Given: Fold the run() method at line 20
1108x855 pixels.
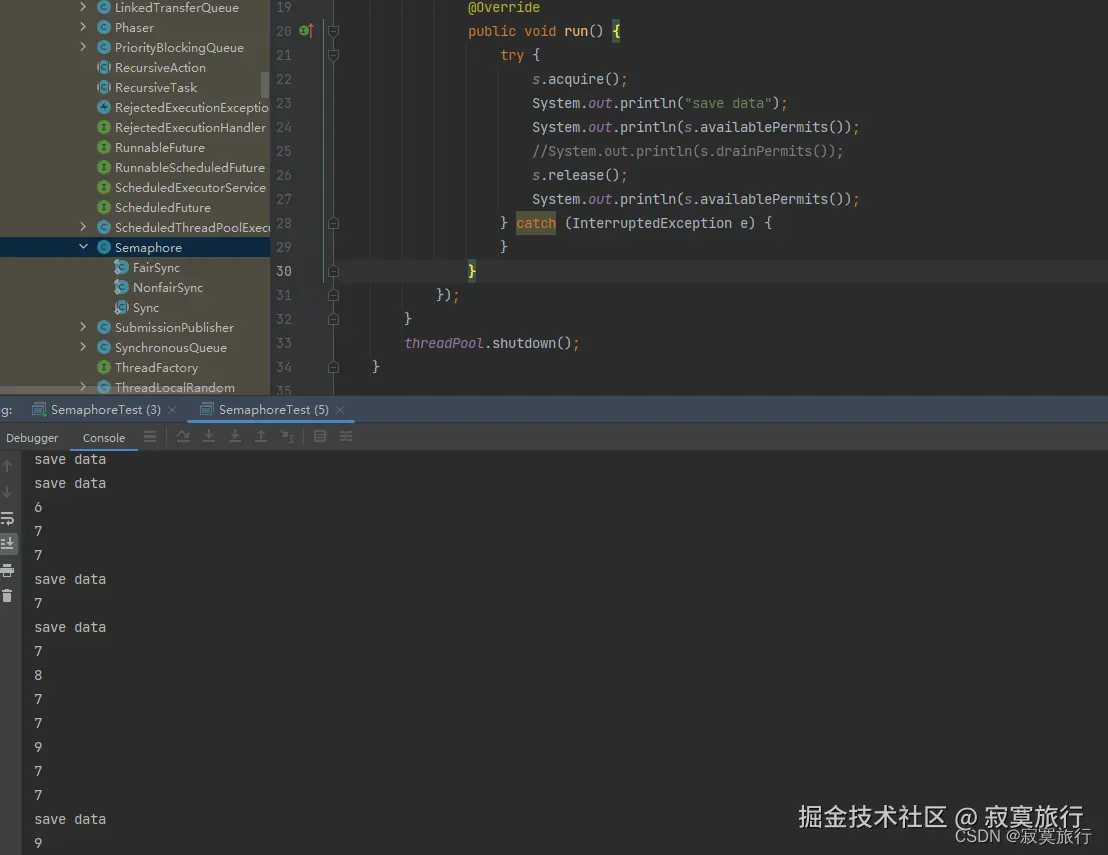Looking at the screenshot, I should click(334, 31).
